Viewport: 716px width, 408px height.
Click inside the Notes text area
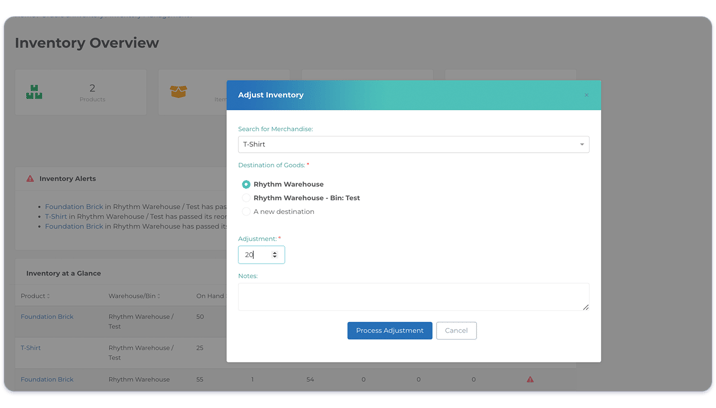pyautogui.click(x=413, y=297)
